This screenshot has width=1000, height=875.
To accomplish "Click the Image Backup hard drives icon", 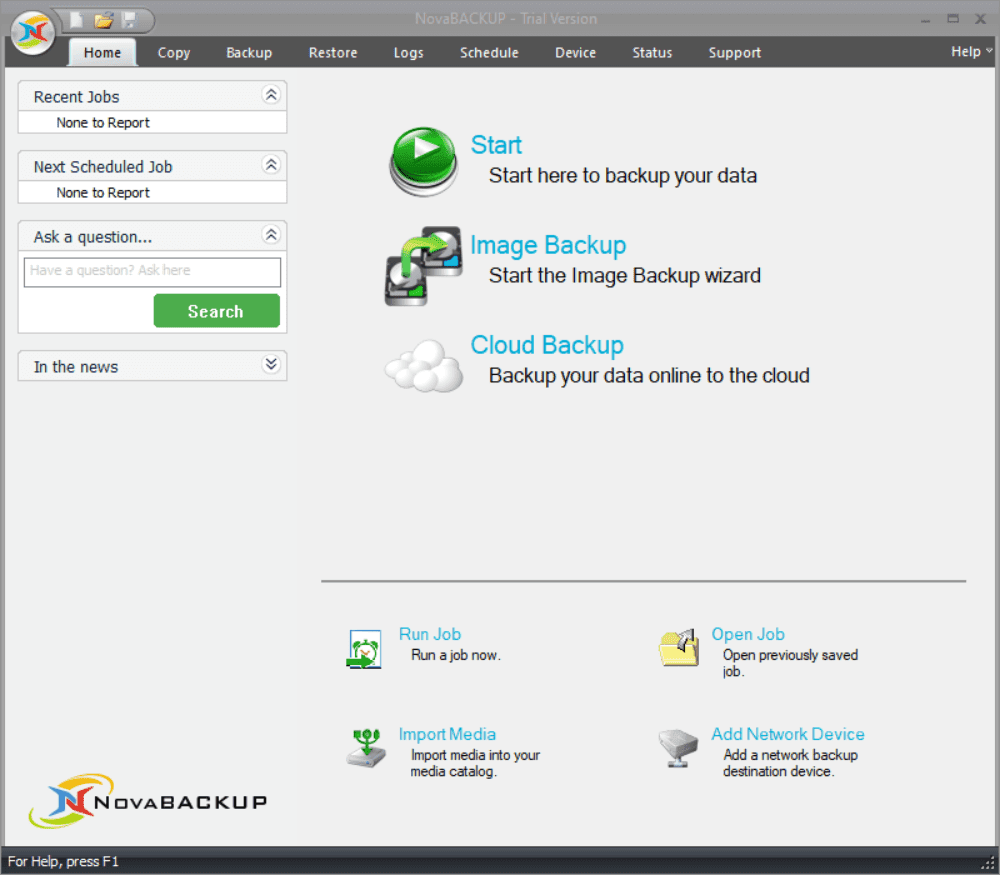I will click(423, 265).
